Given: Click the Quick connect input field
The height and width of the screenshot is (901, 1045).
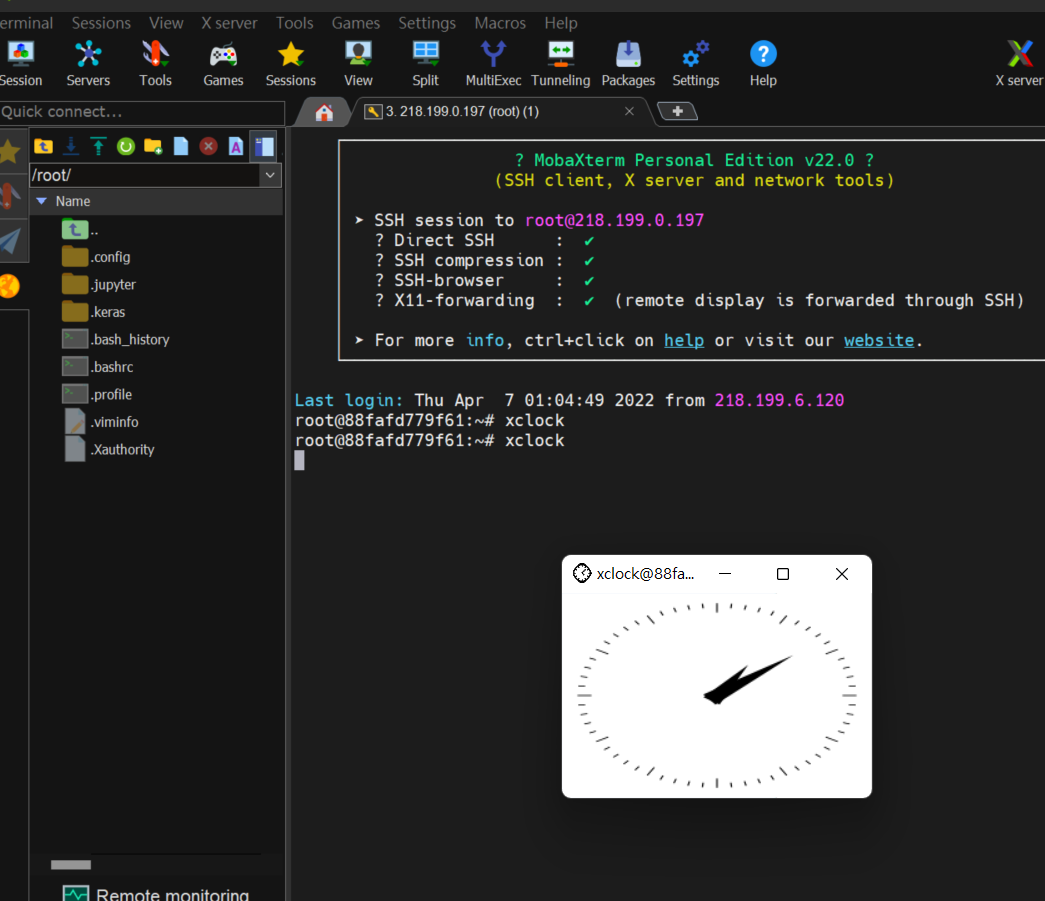Looking at the screenshot, I should pos(142,112).
